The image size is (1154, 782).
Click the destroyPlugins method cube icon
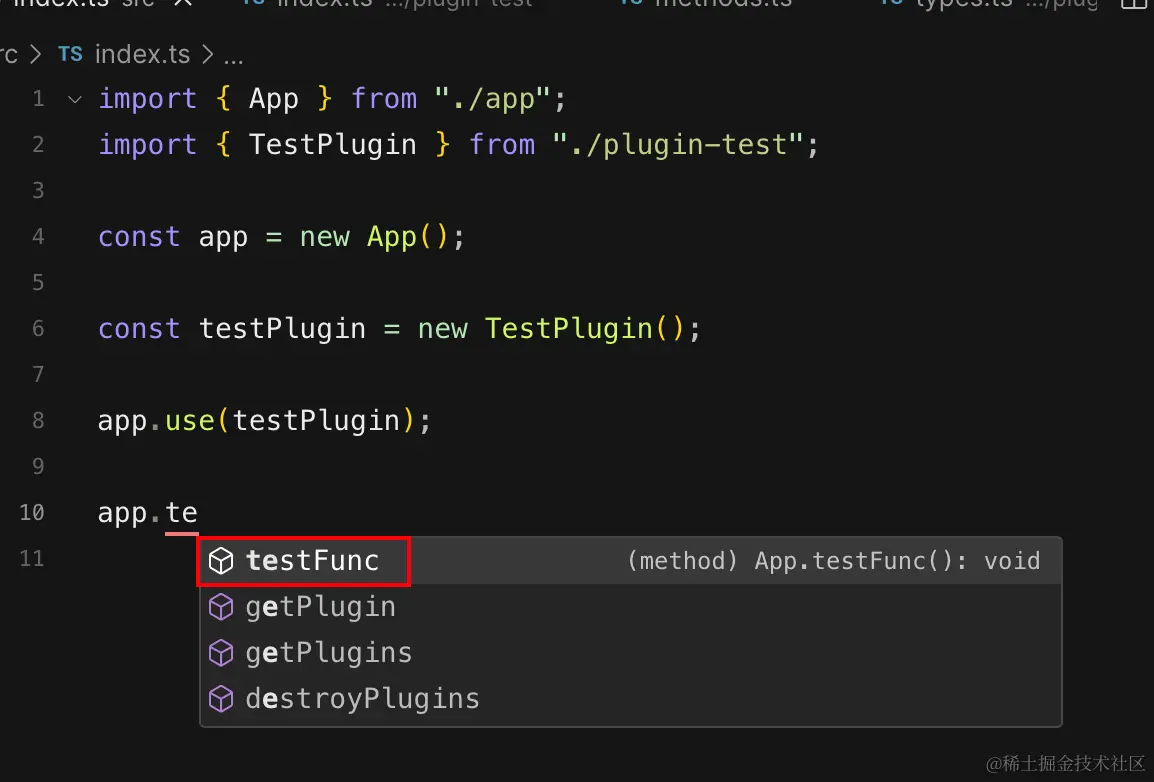click(x=221, y=698)
